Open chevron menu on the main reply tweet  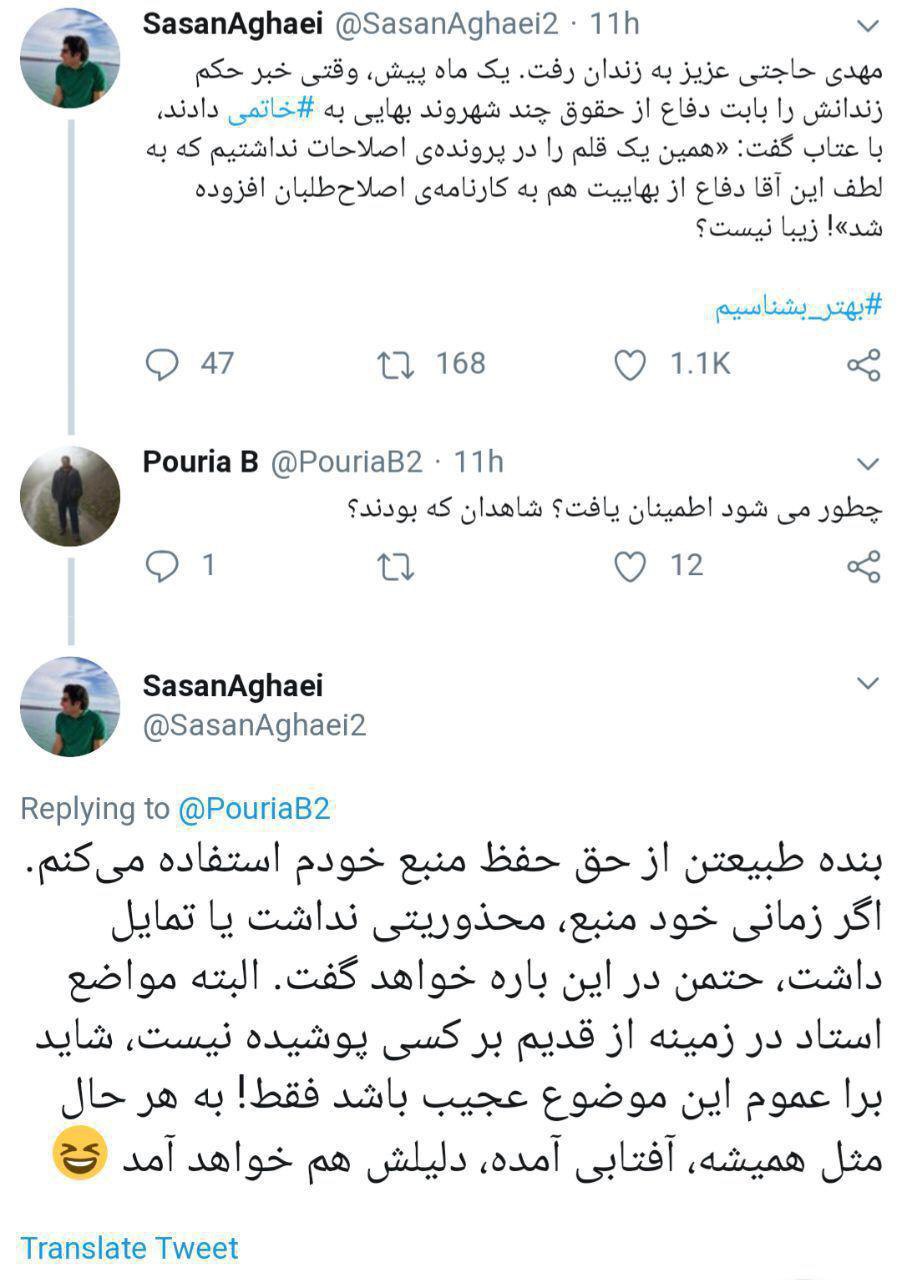pos(868,684)
